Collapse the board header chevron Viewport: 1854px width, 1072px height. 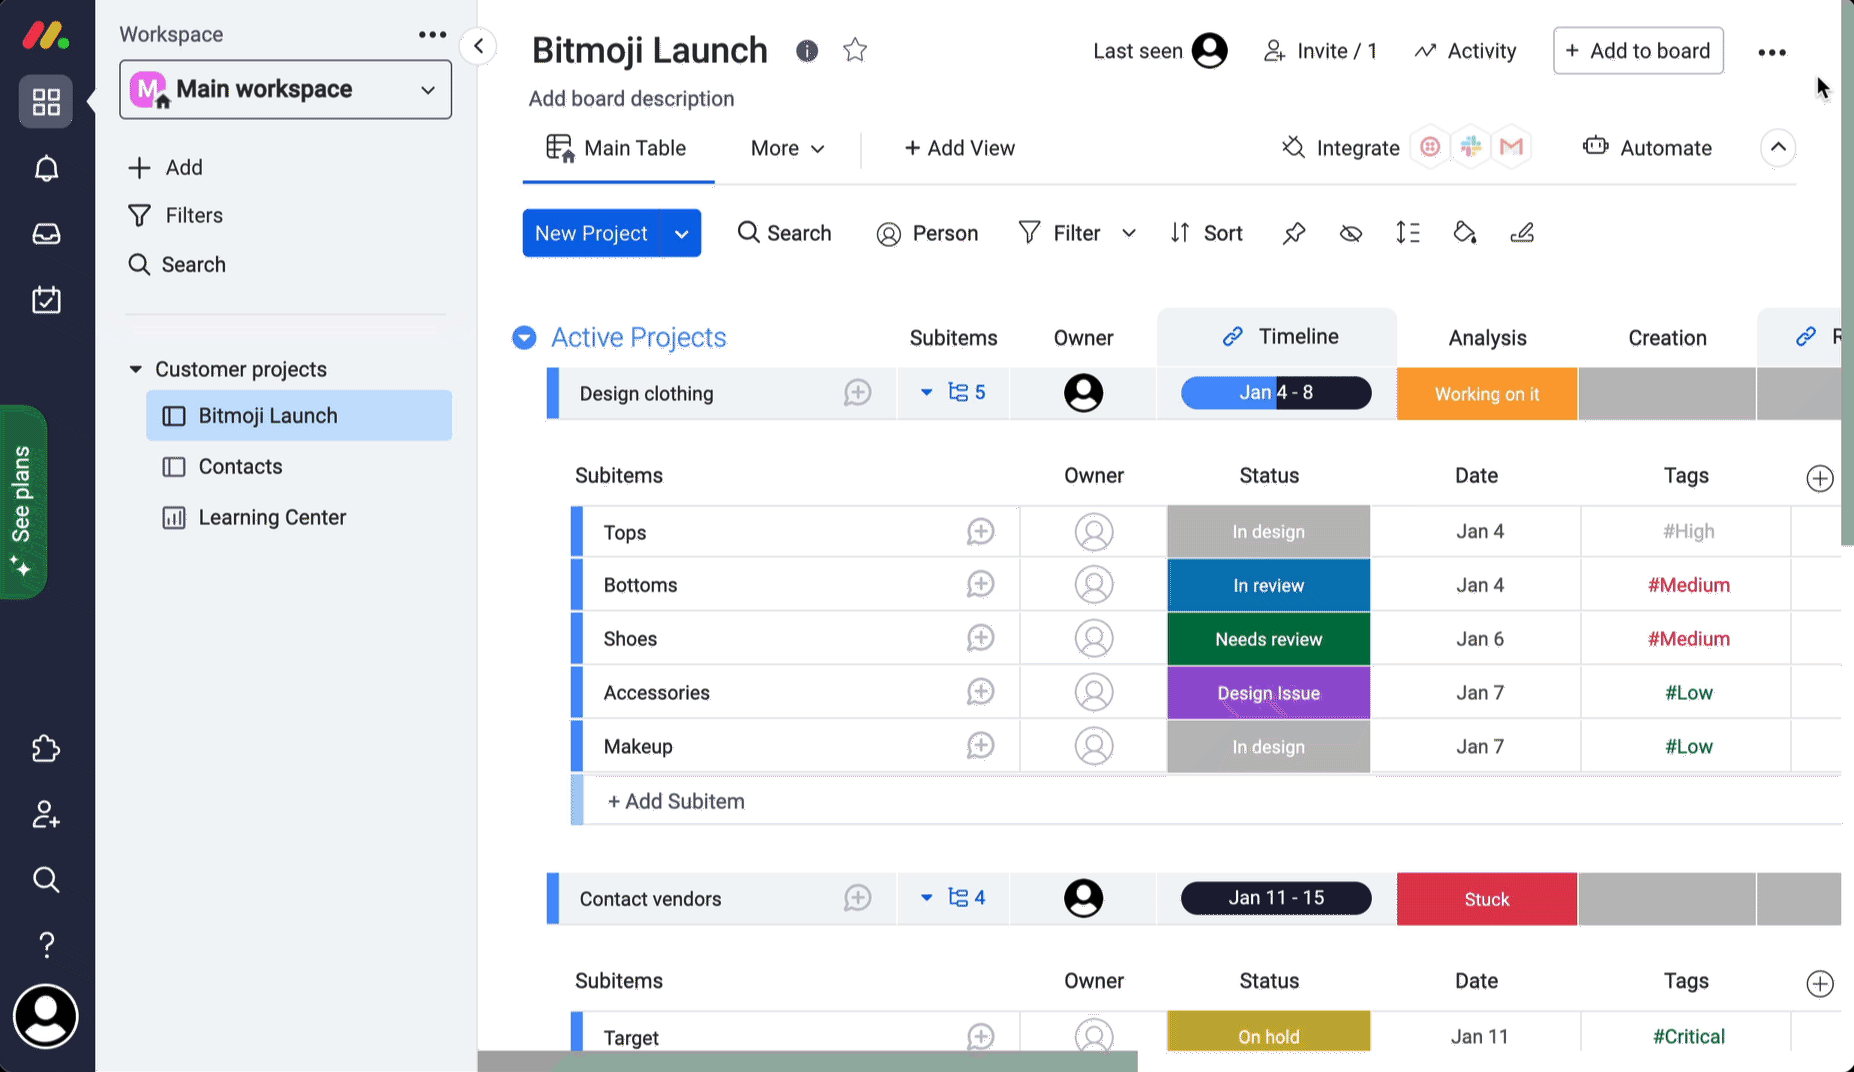1778,147
